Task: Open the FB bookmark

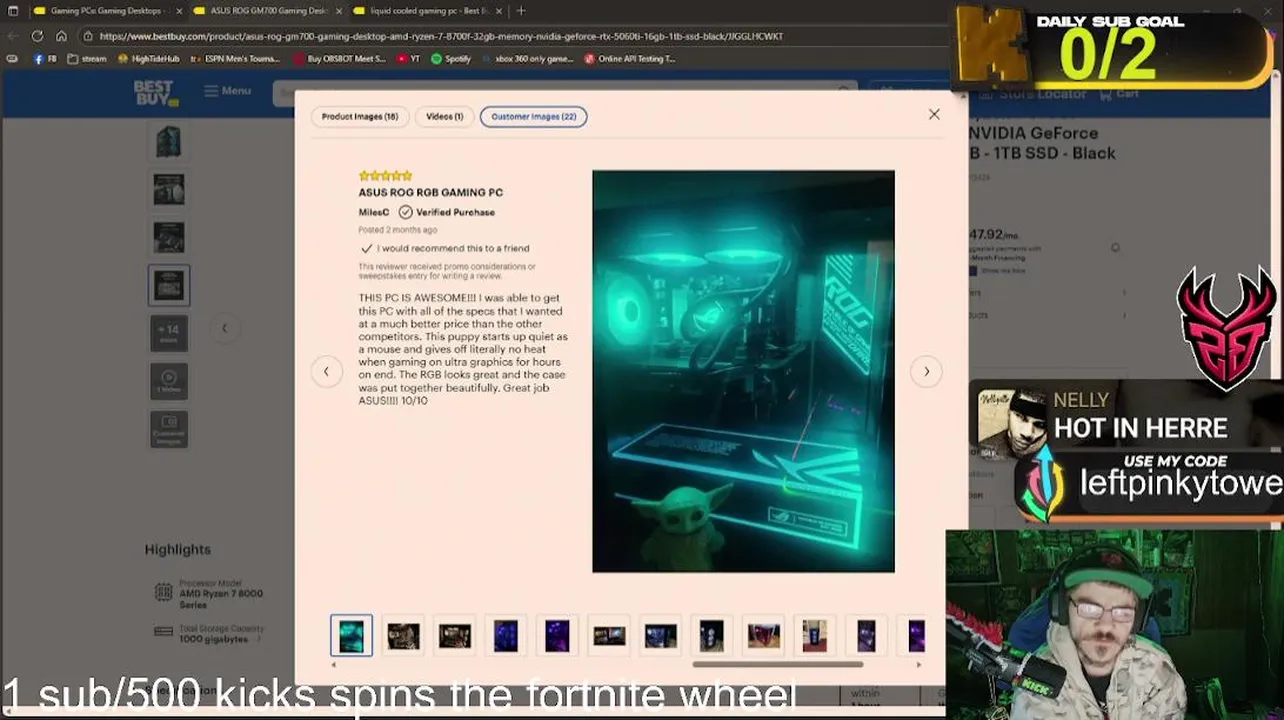Action: 45,59
